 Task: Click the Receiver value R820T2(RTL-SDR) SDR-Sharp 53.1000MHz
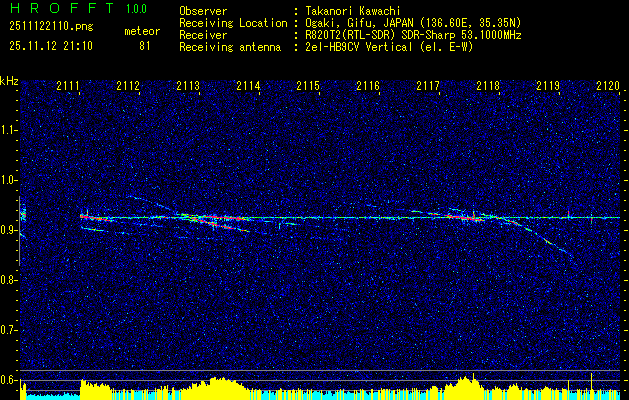[413, 35]
